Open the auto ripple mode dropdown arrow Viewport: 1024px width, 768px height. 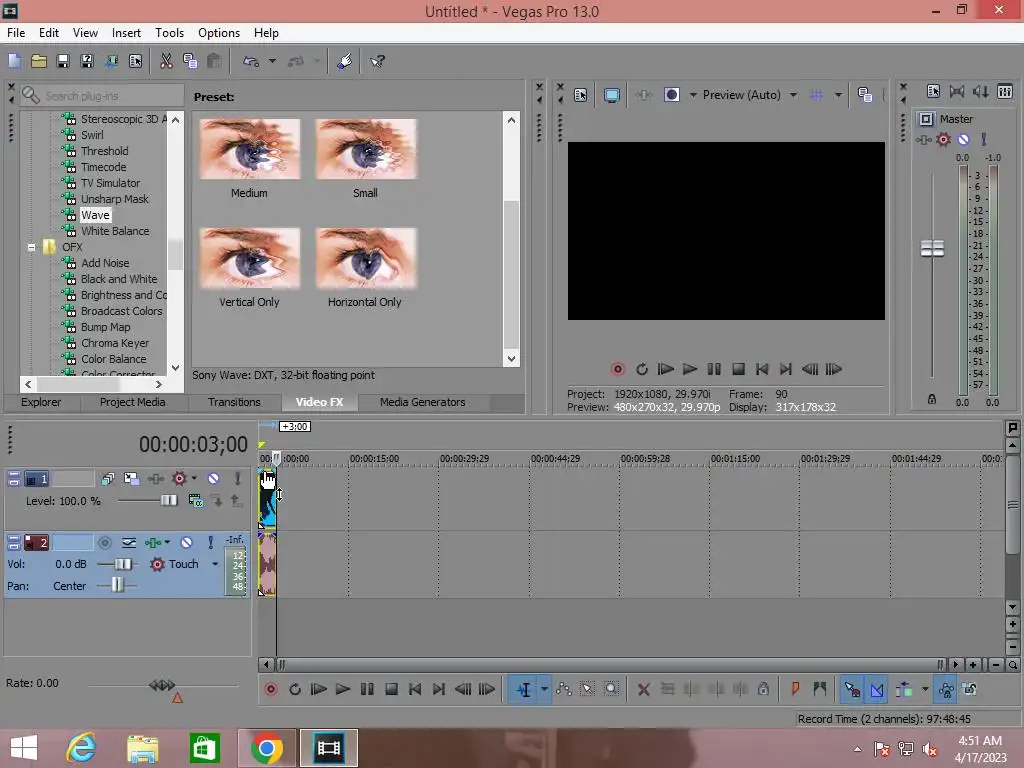925,689
